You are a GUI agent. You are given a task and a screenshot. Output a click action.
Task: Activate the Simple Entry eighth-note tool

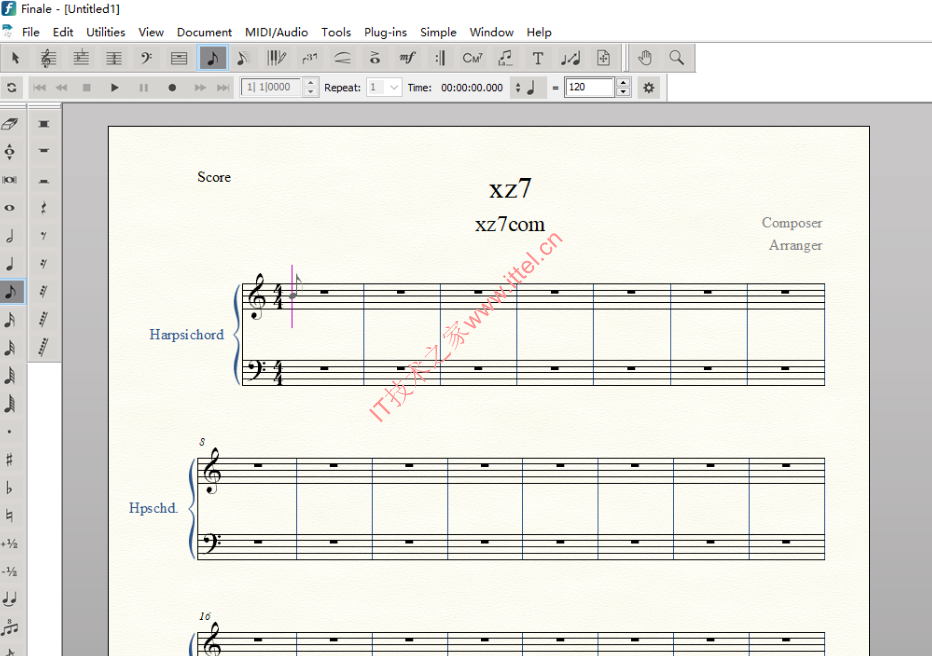tap(212, 58)
